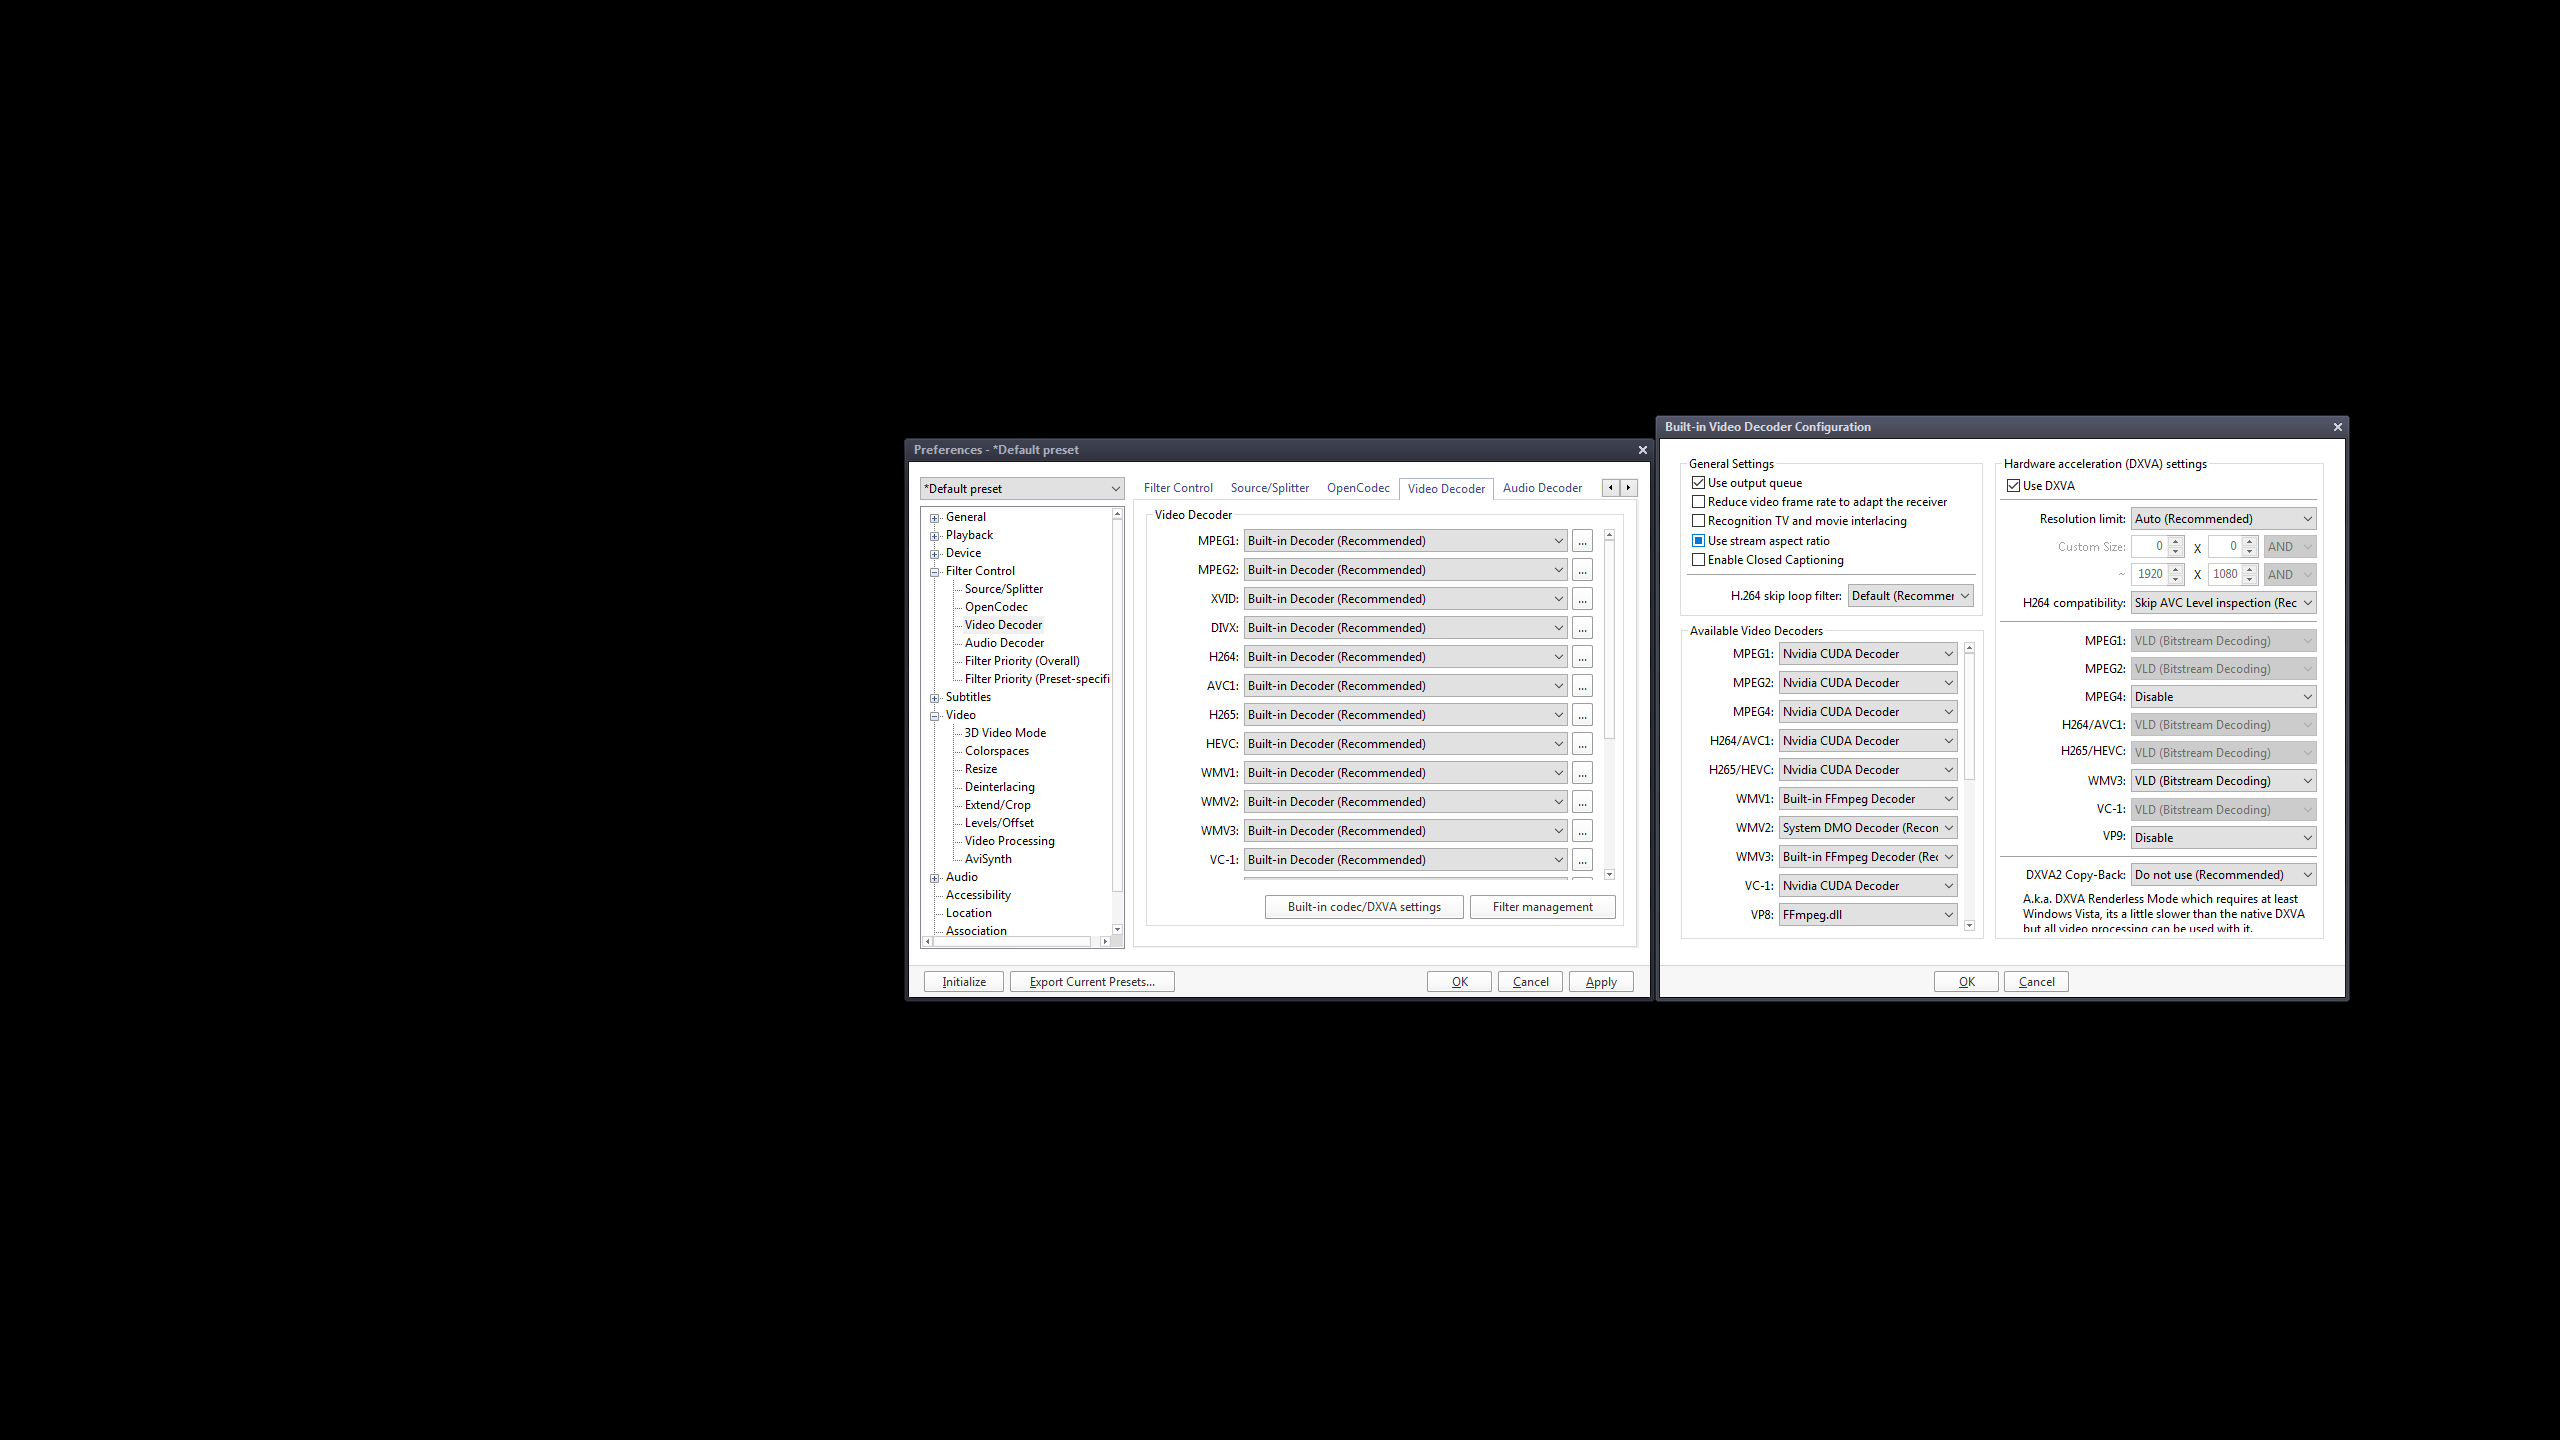Click Export Current Presets button

[1092, 982]
